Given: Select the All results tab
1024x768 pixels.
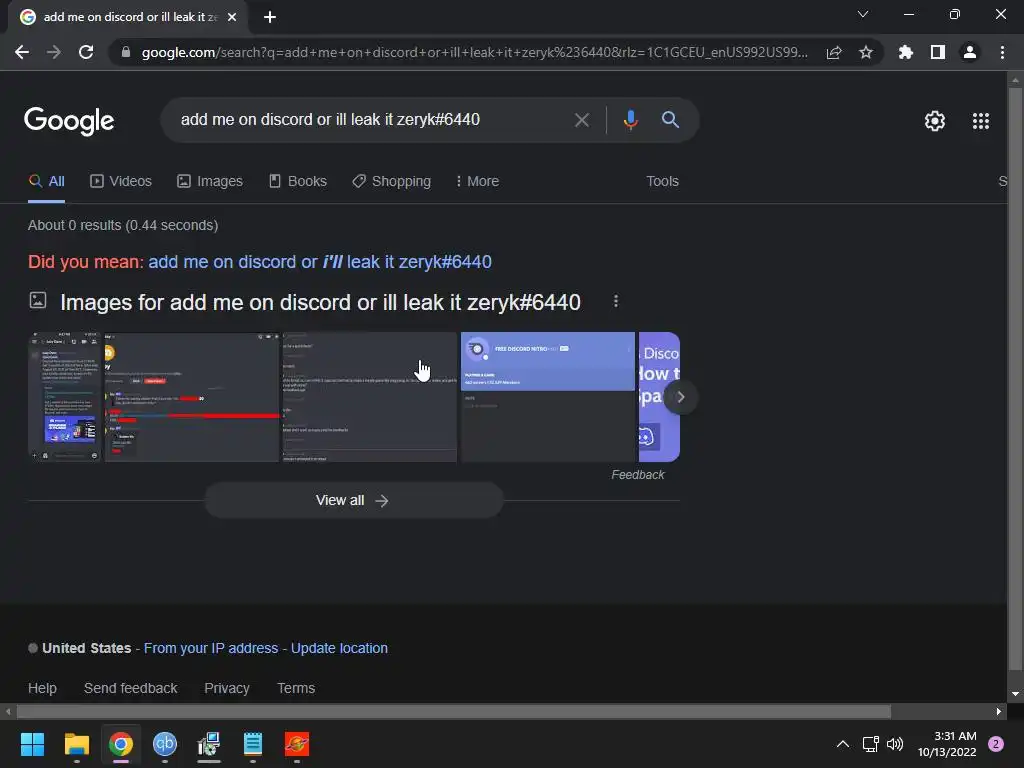Looking at the screenshot, I should [46, 182].
